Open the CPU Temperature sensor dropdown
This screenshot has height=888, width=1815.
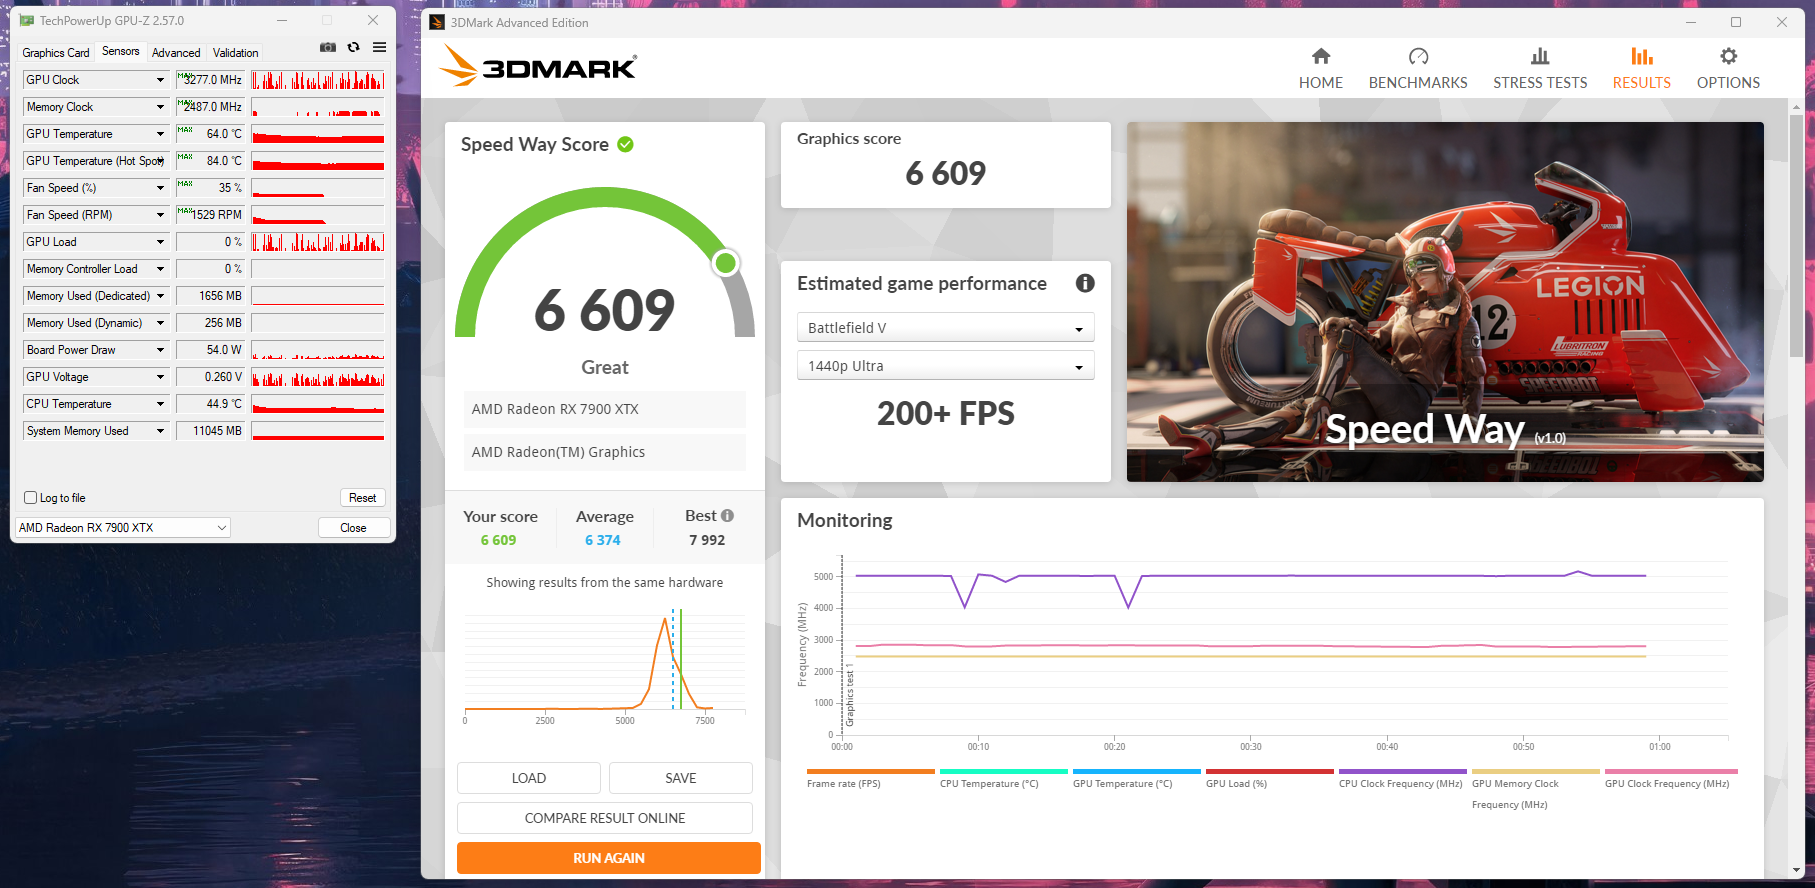point(160,404)
